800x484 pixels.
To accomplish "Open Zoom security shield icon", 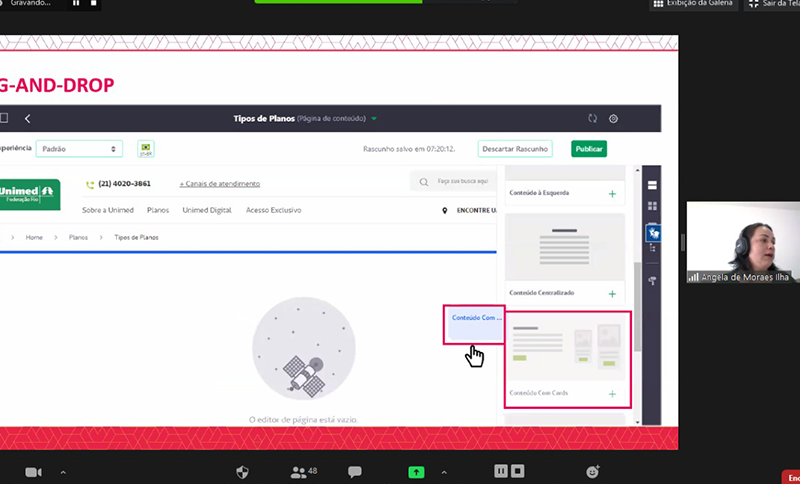I will [x=242, y=471].
